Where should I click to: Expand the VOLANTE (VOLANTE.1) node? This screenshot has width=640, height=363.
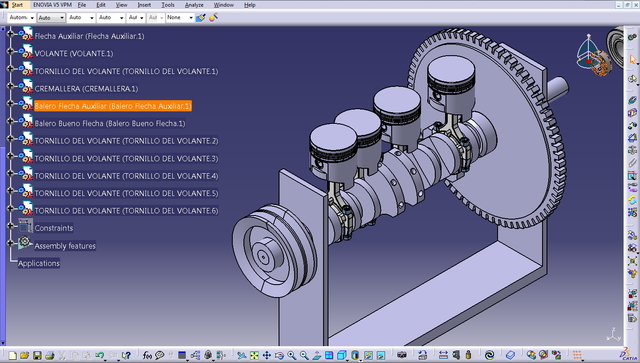coord(11,51)
